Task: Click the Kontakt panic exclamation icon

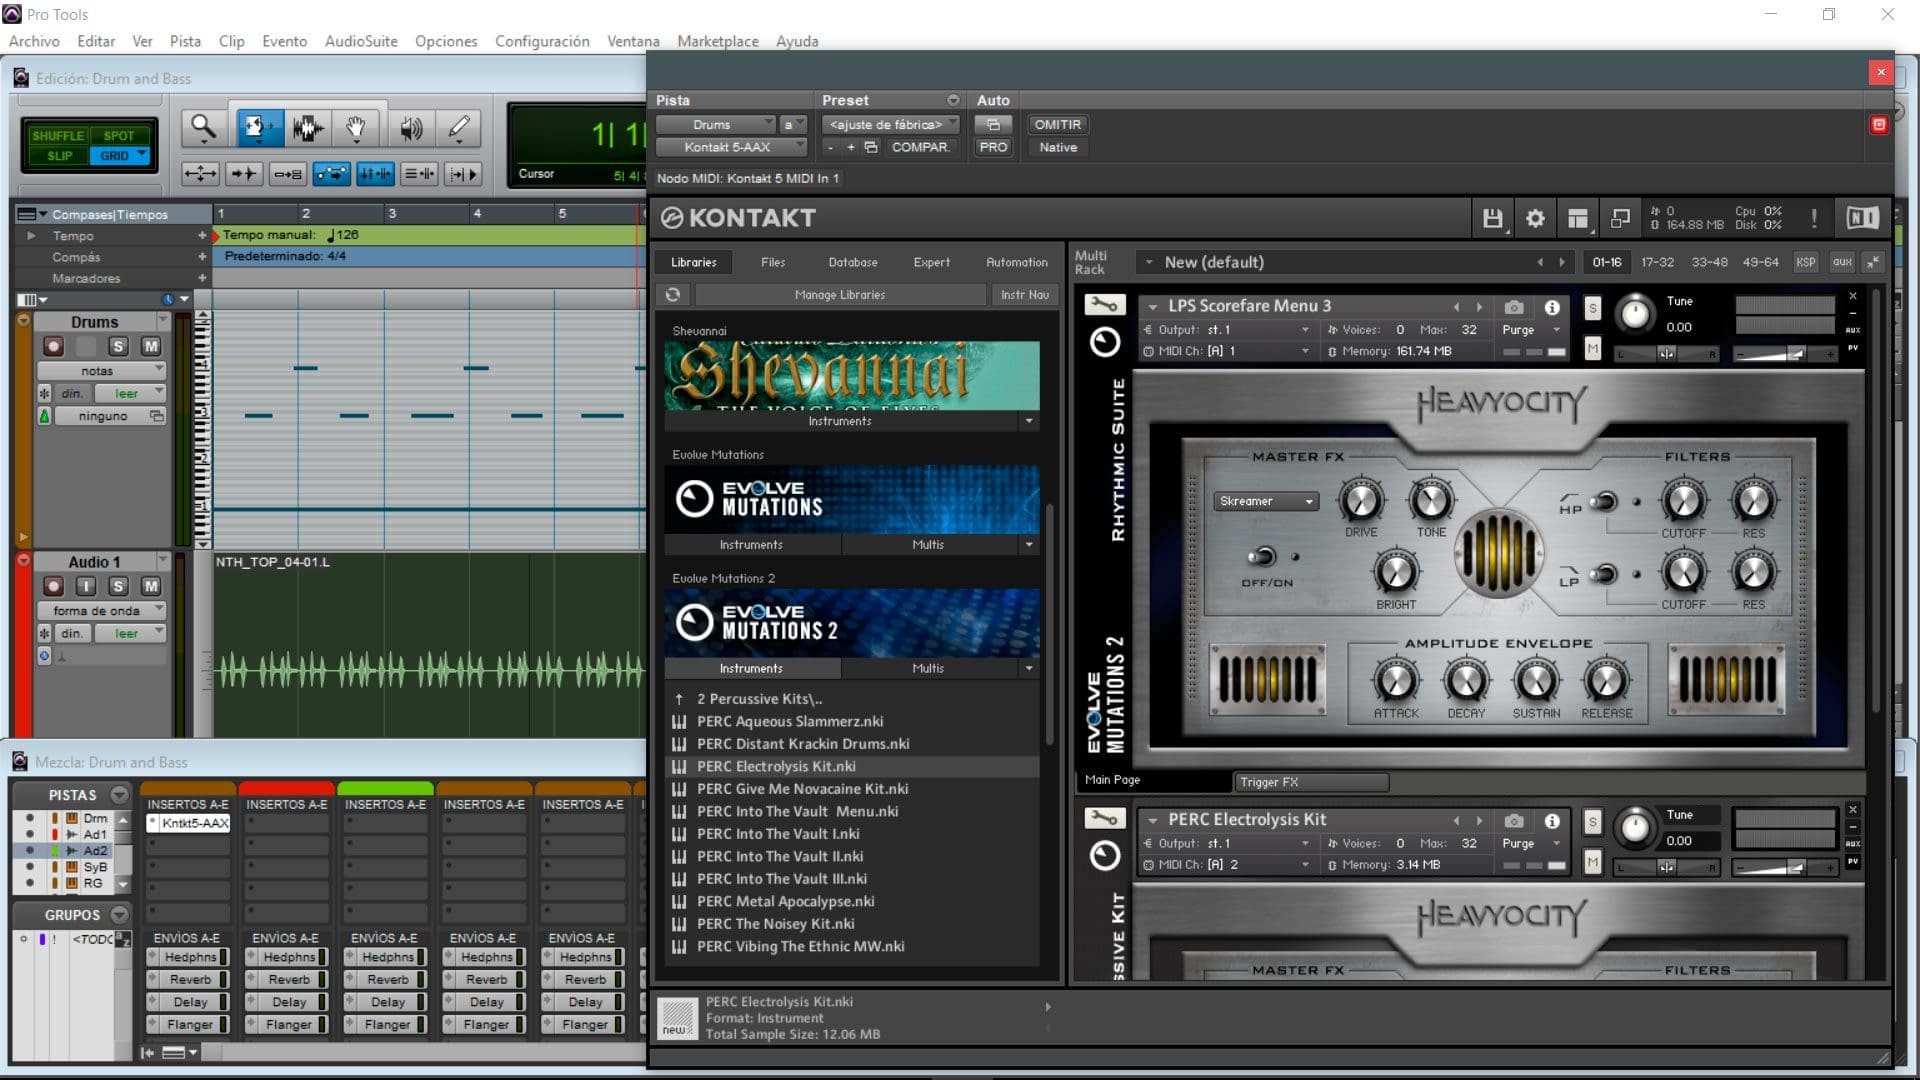Action: coord(1814,218)
